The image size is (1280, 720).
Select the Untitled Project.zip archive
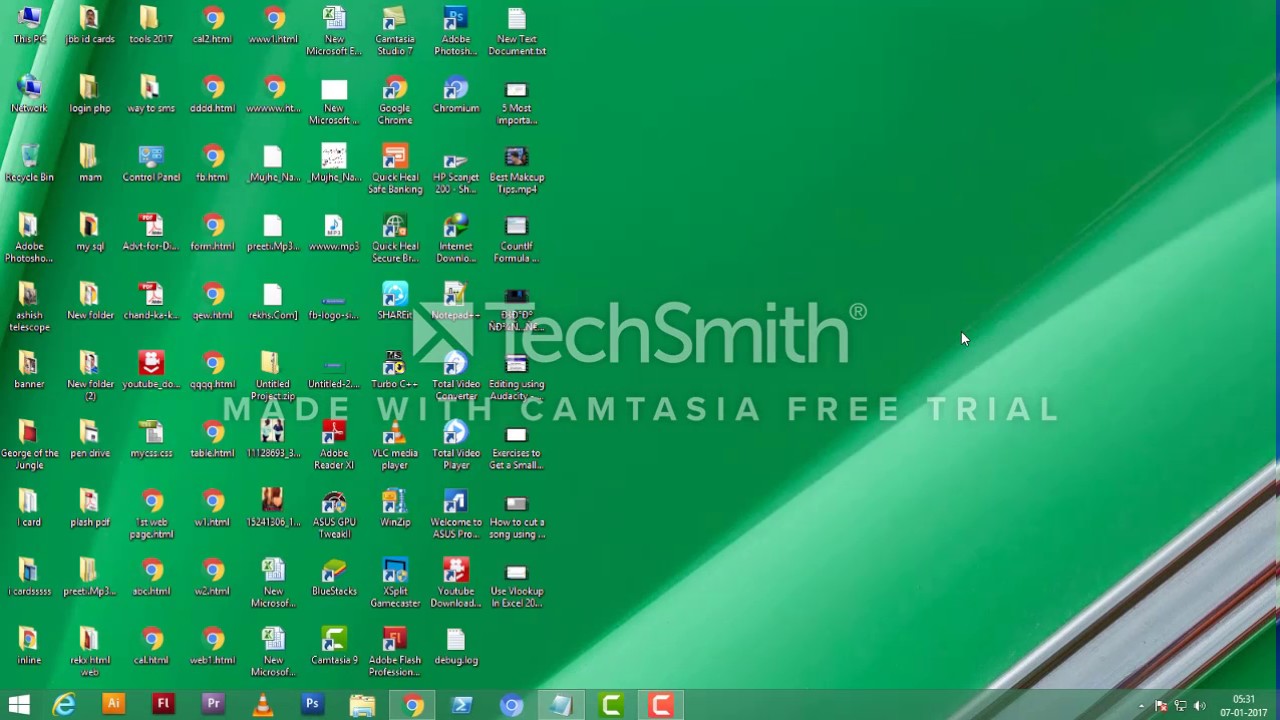[273, 377]
